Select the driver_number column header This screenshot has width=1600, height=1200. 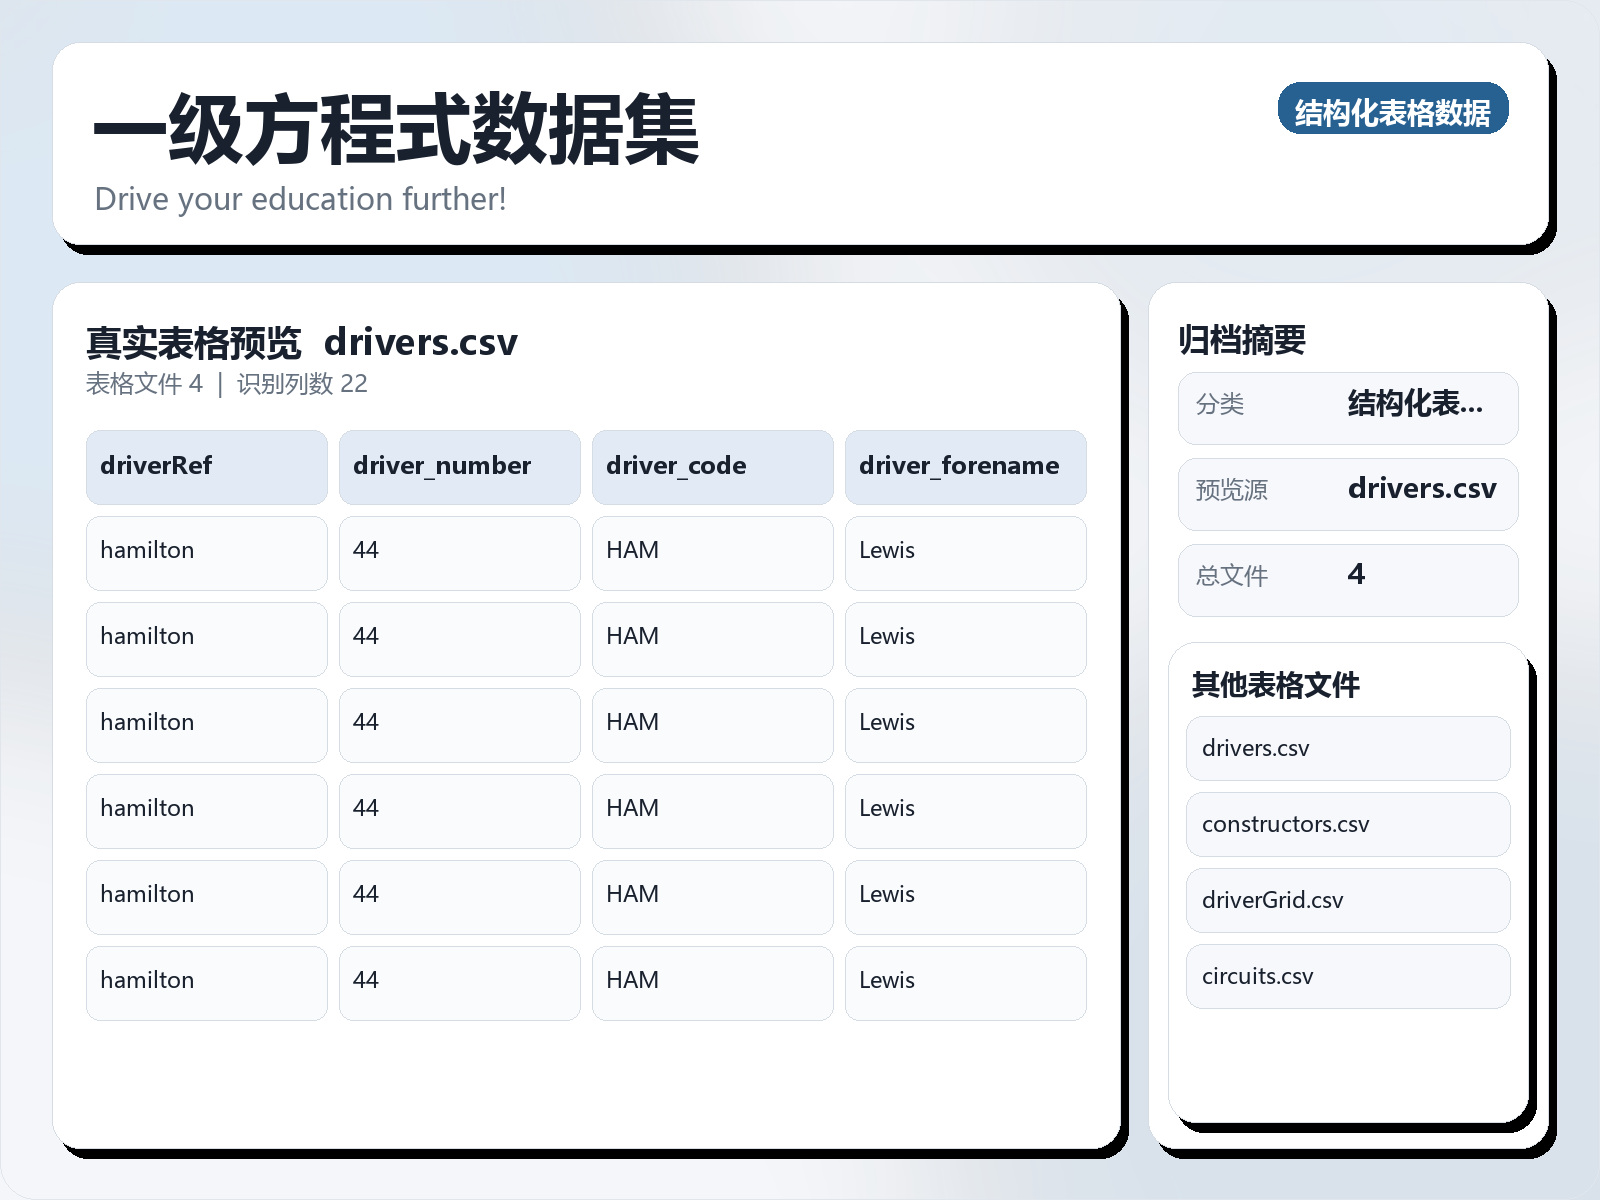pos(459,466)
